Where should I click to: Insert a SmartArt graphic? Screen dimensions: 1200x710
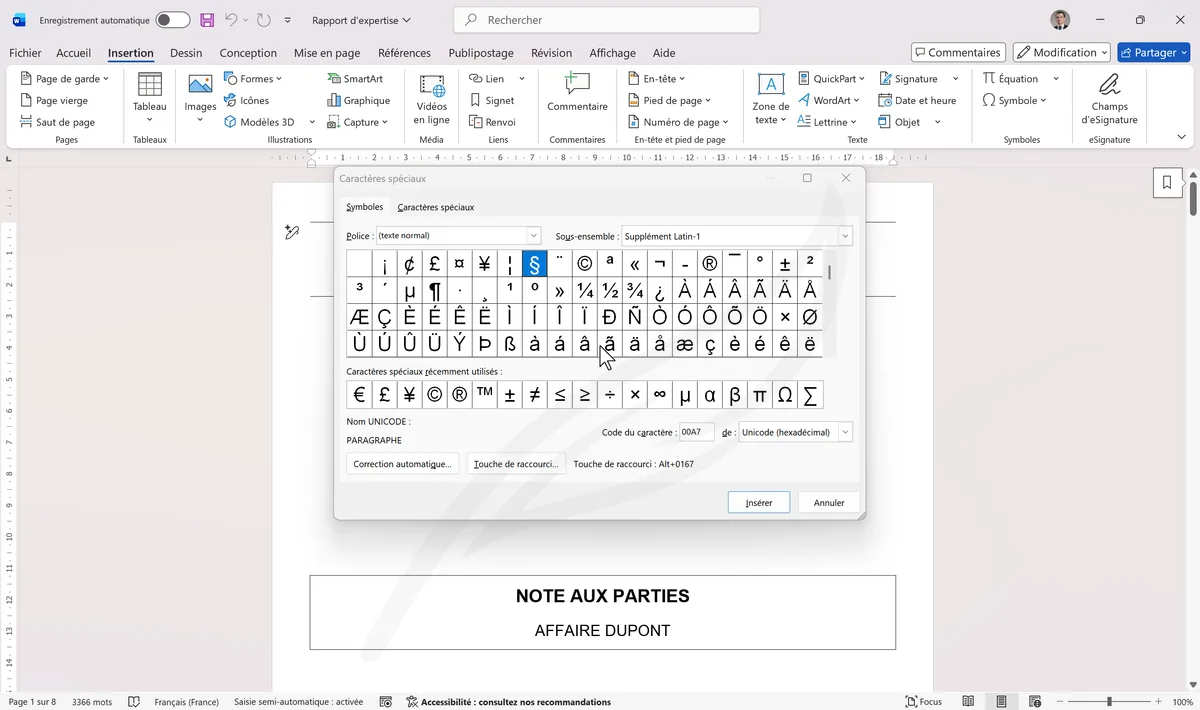tap(358, 78)
